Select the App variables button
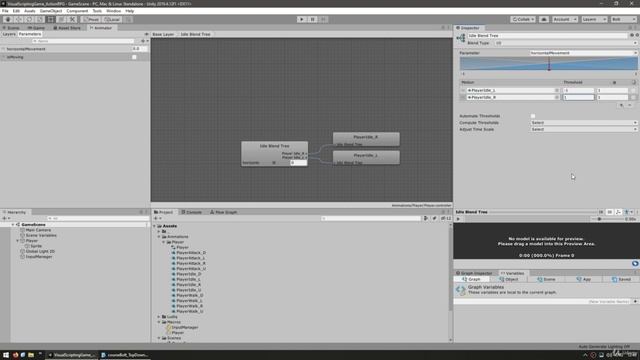This screenshot has width=640, height=360. click(584, 280)
